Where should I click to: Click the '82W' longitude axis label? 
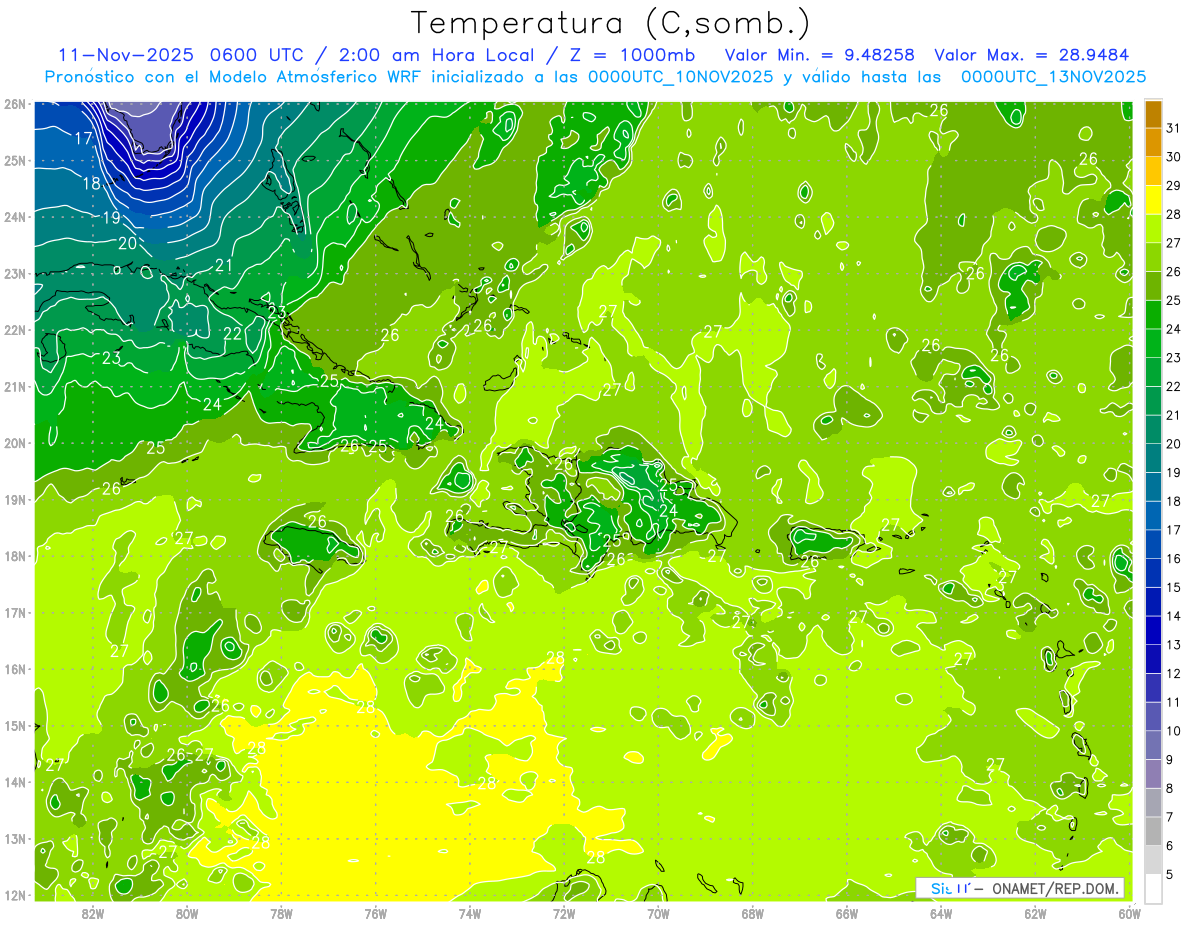(93, 913)
